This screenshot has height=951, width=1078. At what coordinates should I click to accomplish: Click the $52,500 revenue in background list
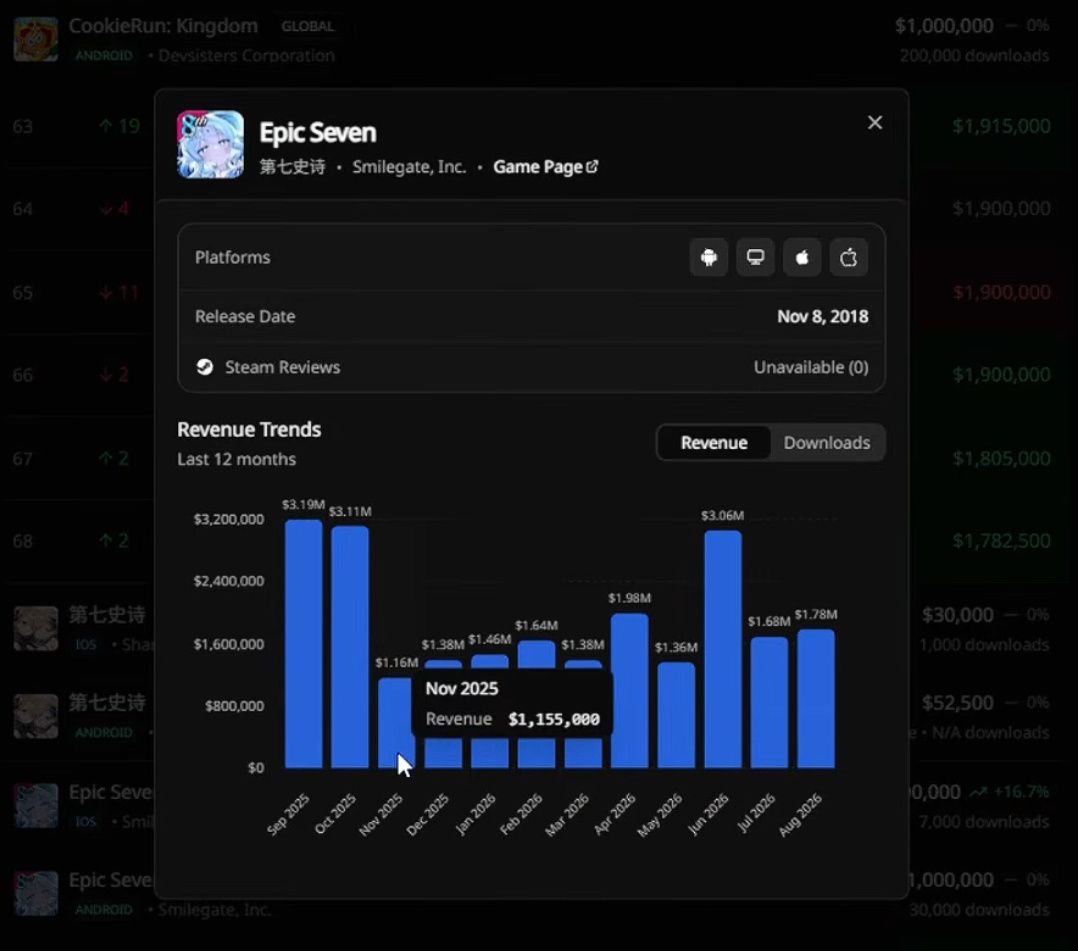pyautogui.click(x=957, y=703)
